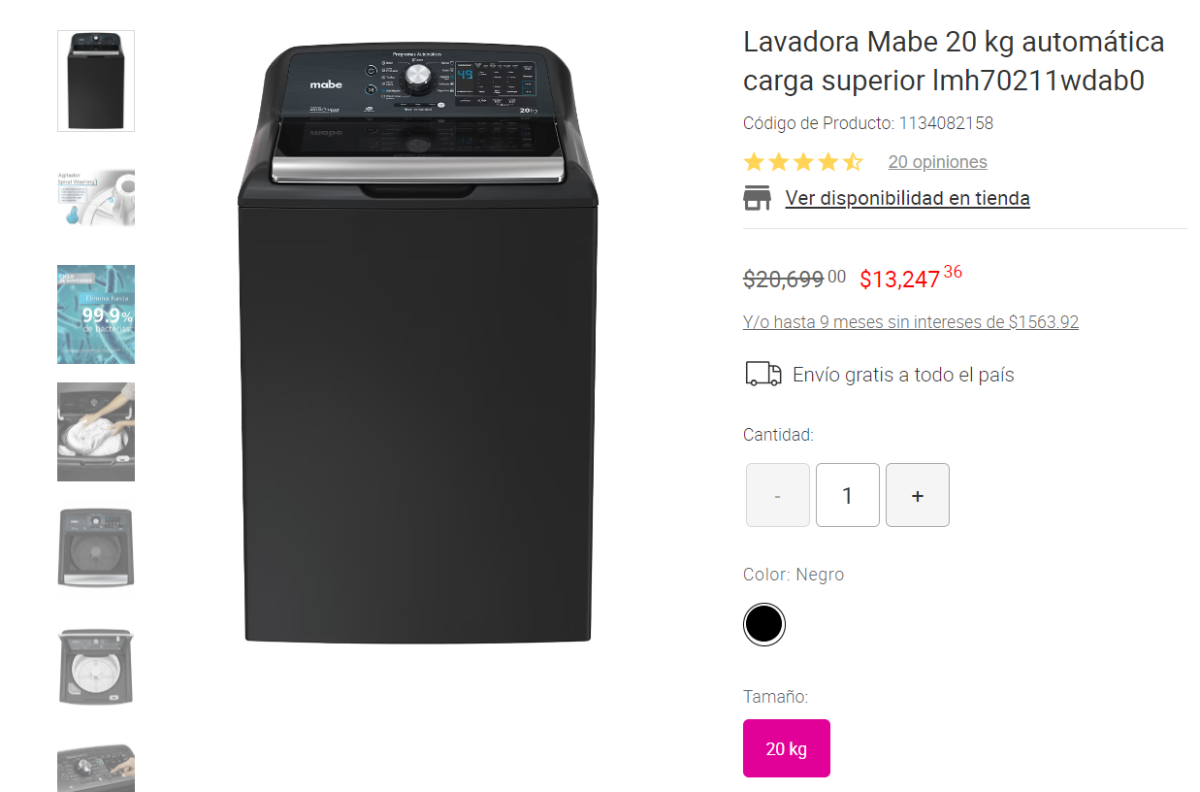The width and height of the screenshot is (1200, 792).
Task: Select the thumbnail of open washer top view
Action: [x=96, y=547]
